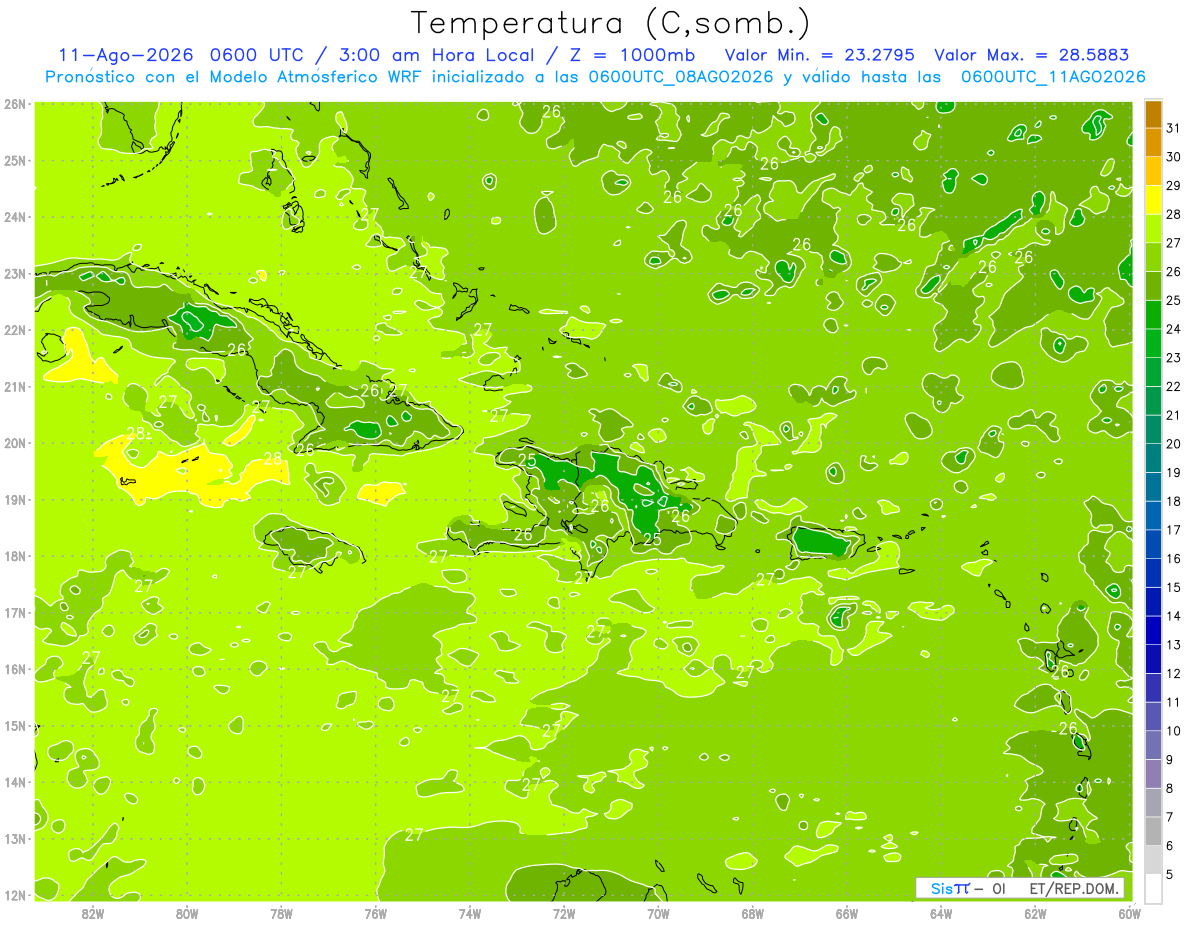Click longitude axis label "64W"
Viewport: 1200px width, 927px height.
pos(941,913)
